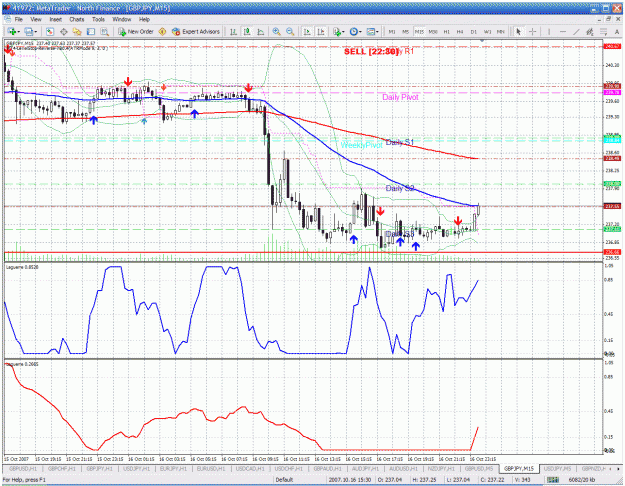Expand the Indicators dropdown arrow
625x486 pixels.
coord(344,32)
